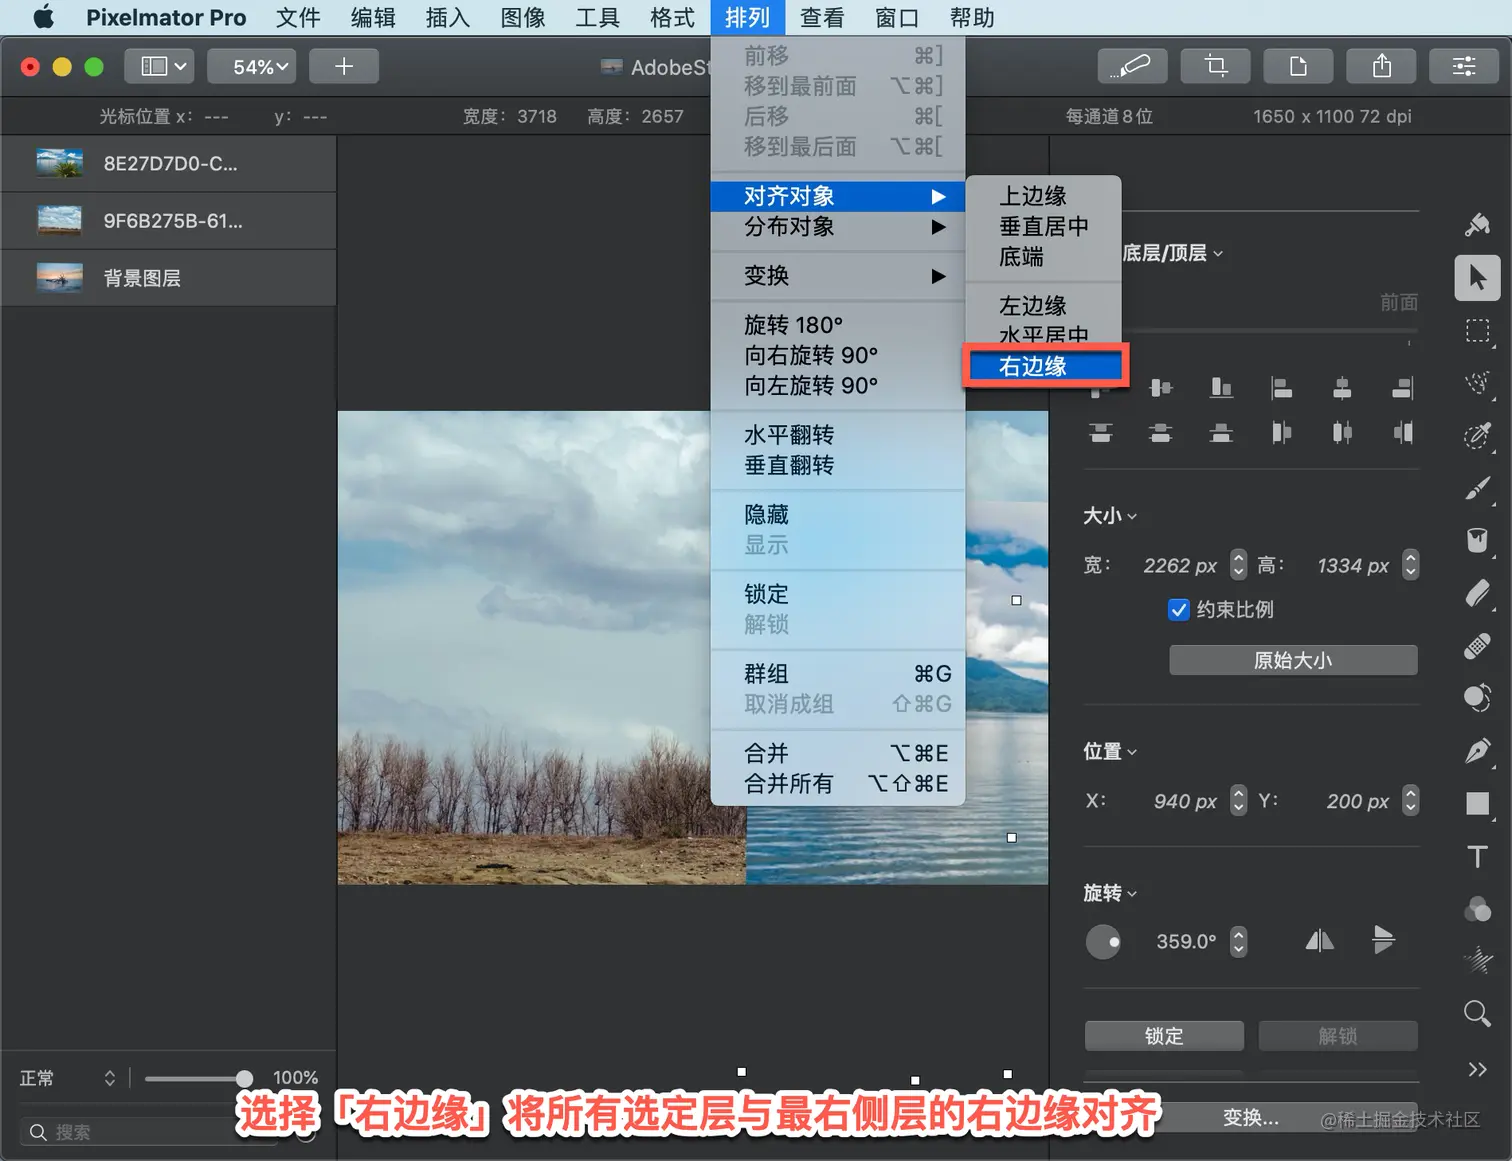Image resolution: width=1512 pixels, height=1161 pixels.
Task: Choose 右边缘 in the align submenu
Action: point(1044,367)
